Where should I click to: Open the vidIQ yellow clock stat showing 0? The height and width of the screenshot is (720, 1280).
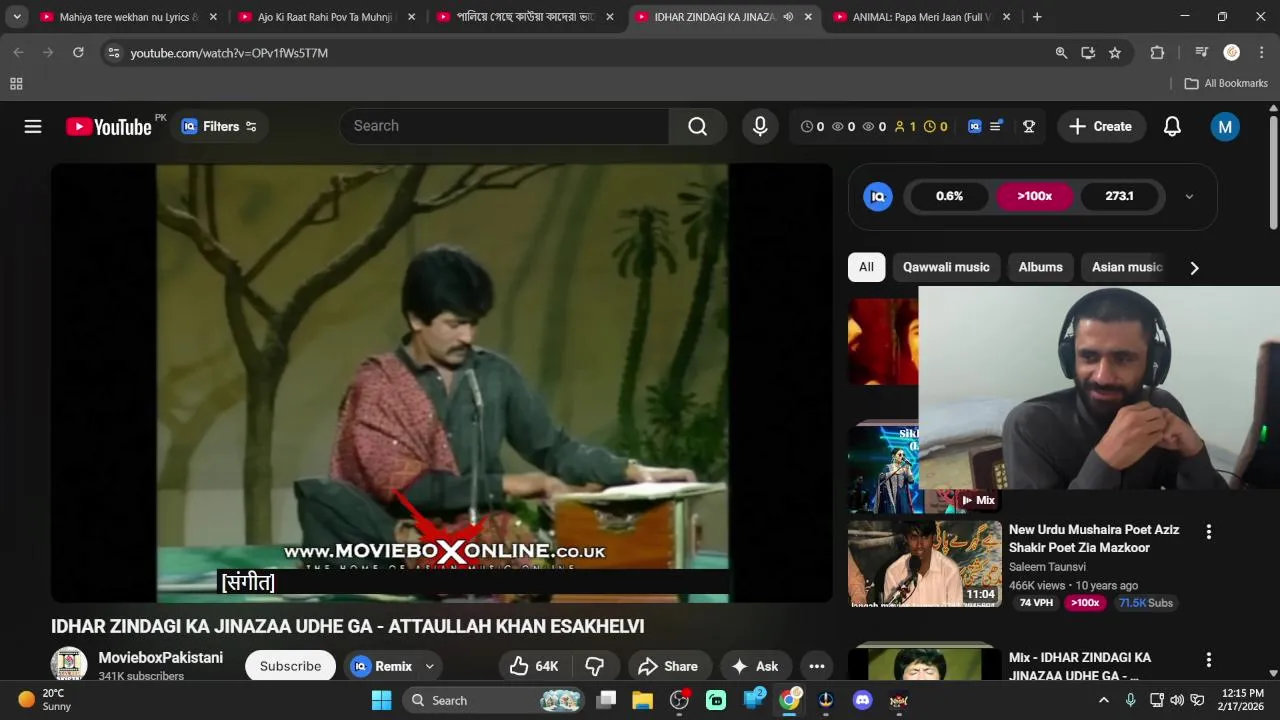click(x=936, y=127)
